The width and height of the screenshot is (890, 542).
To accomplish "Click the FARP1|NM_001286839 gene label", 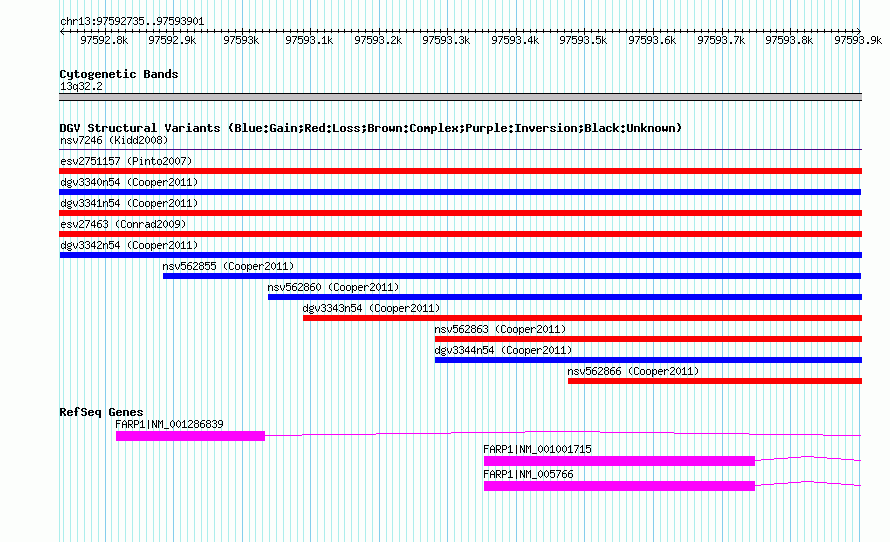I will [169, 425].
